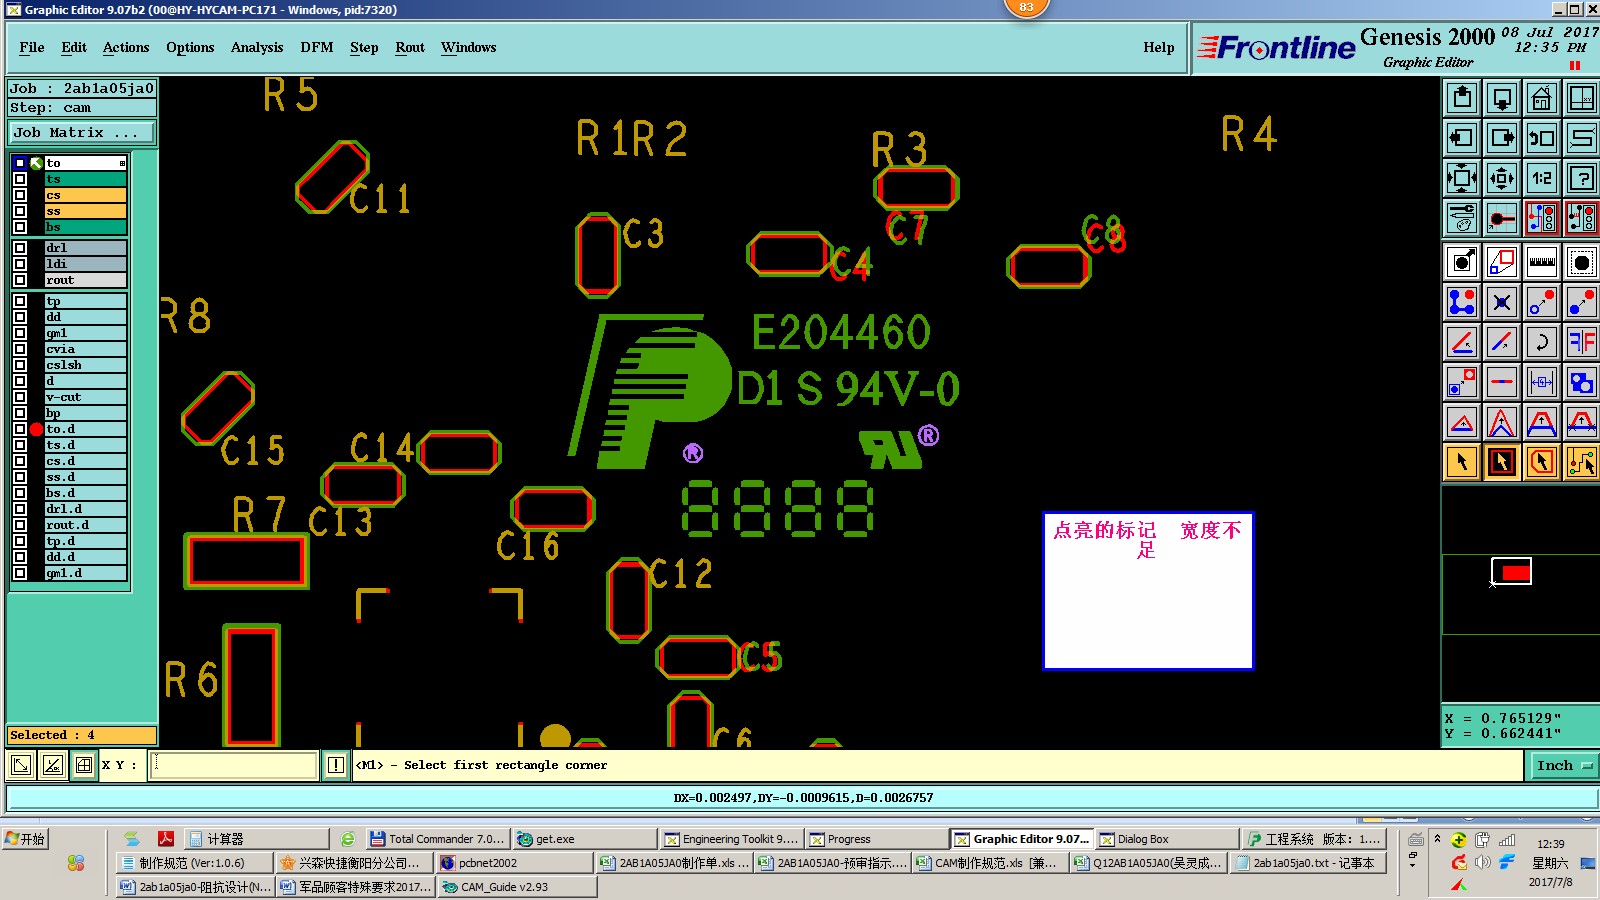The width and height of the screenshot is (1600, 900).
Task: Open the Inch units dropdown
Action: click(1564, 765)
